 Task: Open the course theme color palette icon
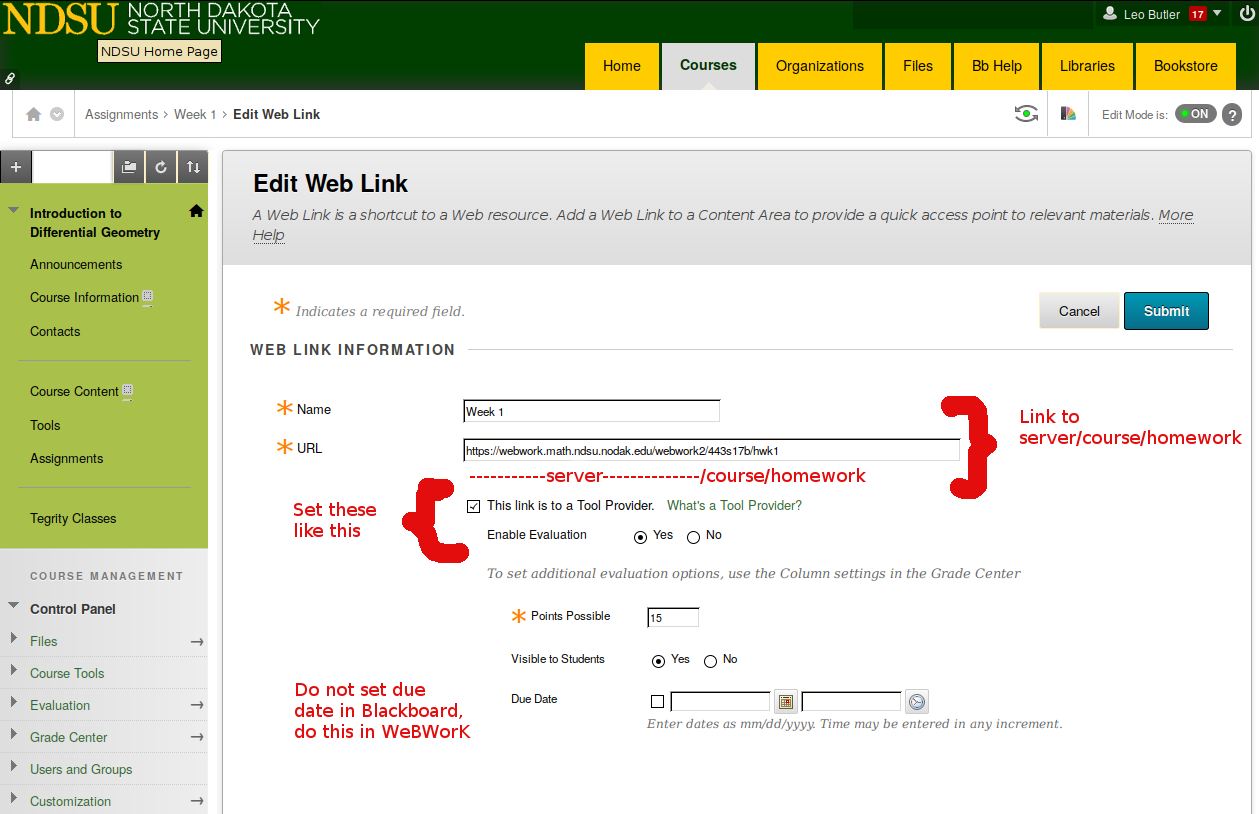click(1068, 114)
